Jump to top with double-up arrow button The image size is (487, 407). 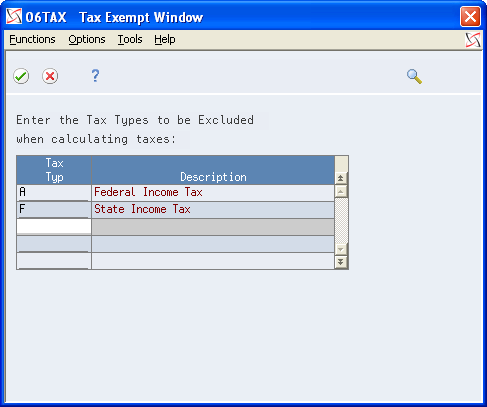[340, 178]
